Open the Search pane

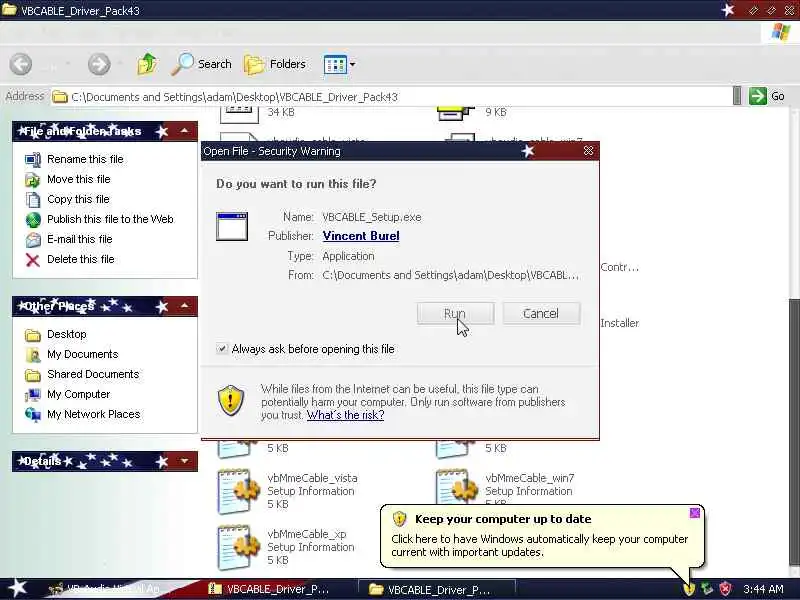tap(201, 64)
